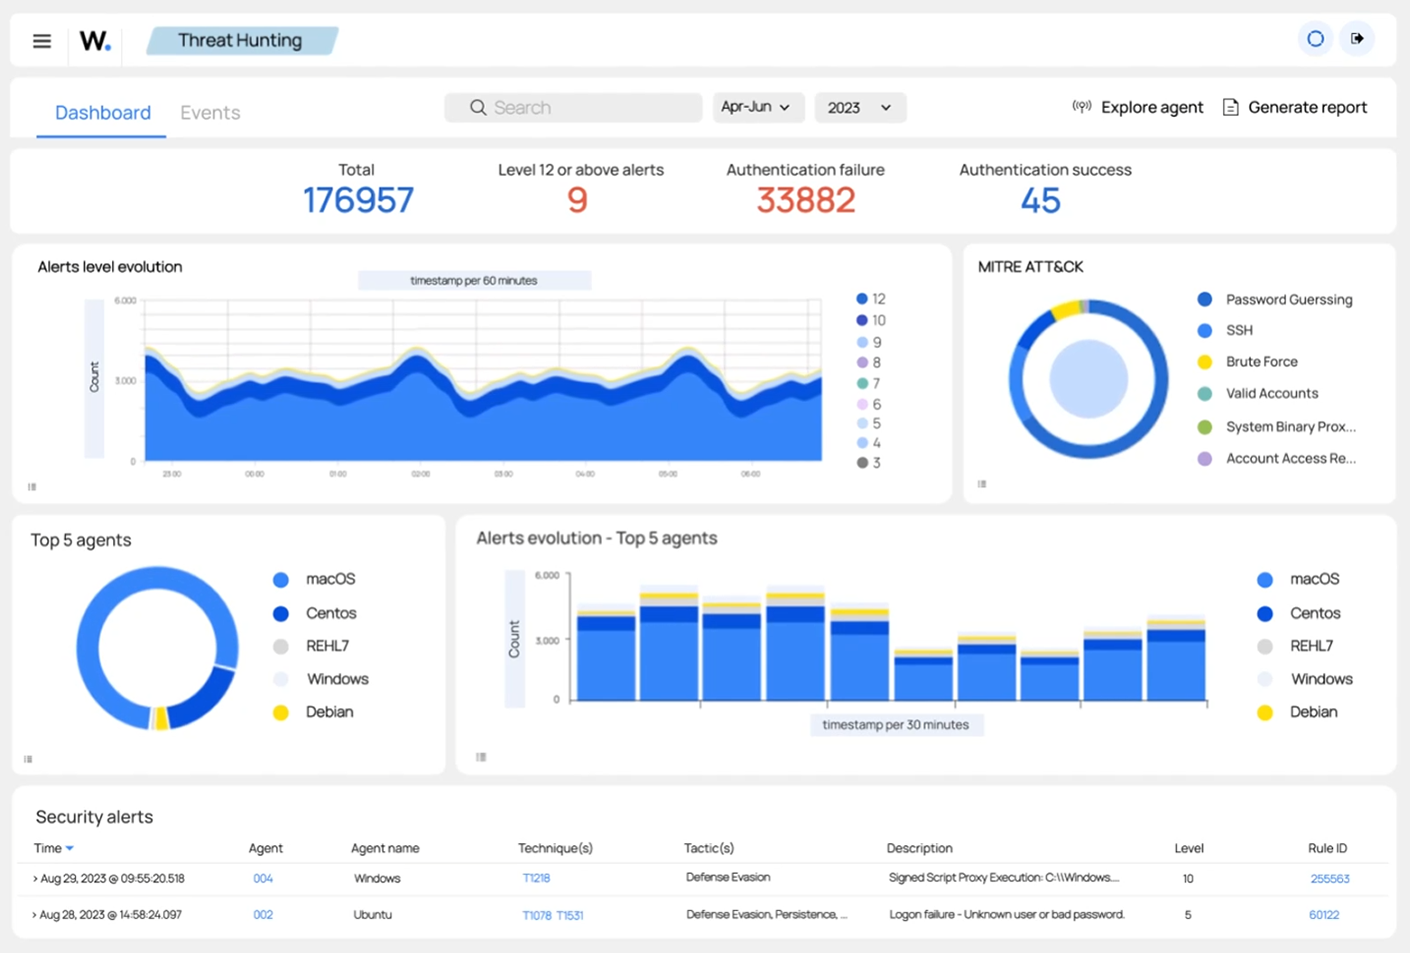This screenshot has width=1410, height=953.
Task: Open the 2023 year dropdown
Action: tap(860, 107)
